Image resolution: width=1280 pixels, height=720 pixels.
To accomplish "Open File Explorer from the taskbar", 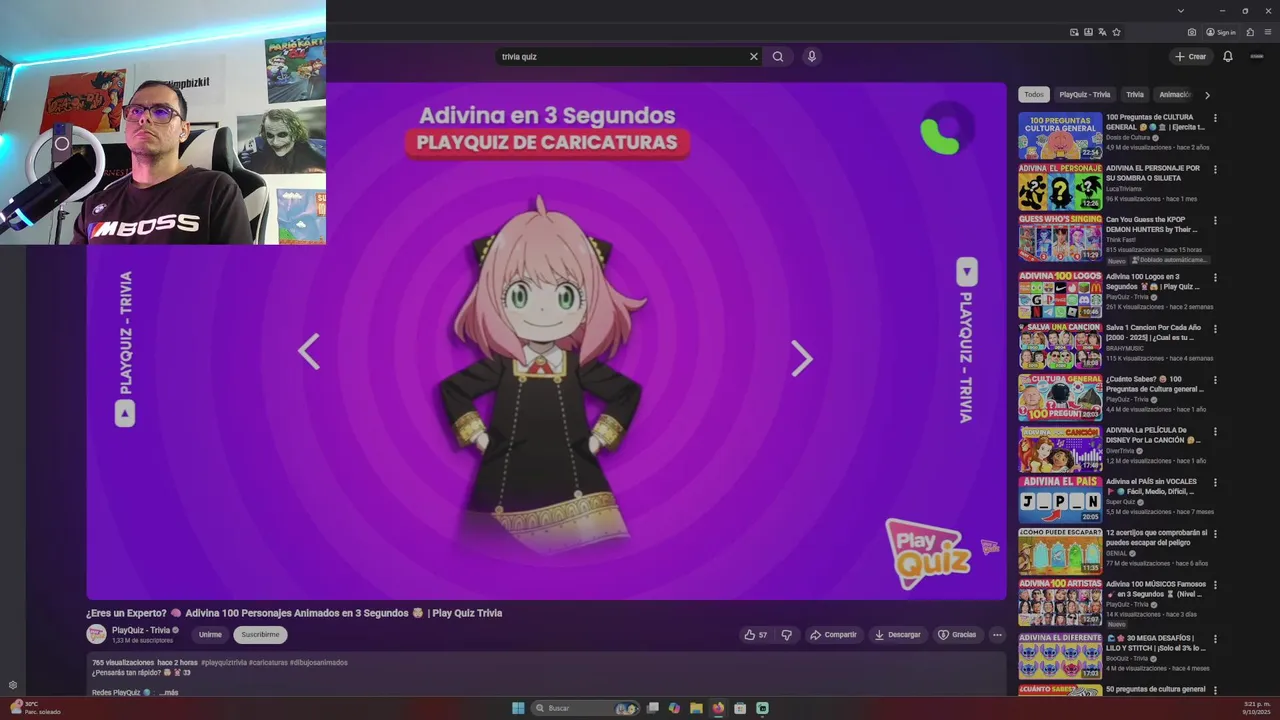I will pos(696,708).
